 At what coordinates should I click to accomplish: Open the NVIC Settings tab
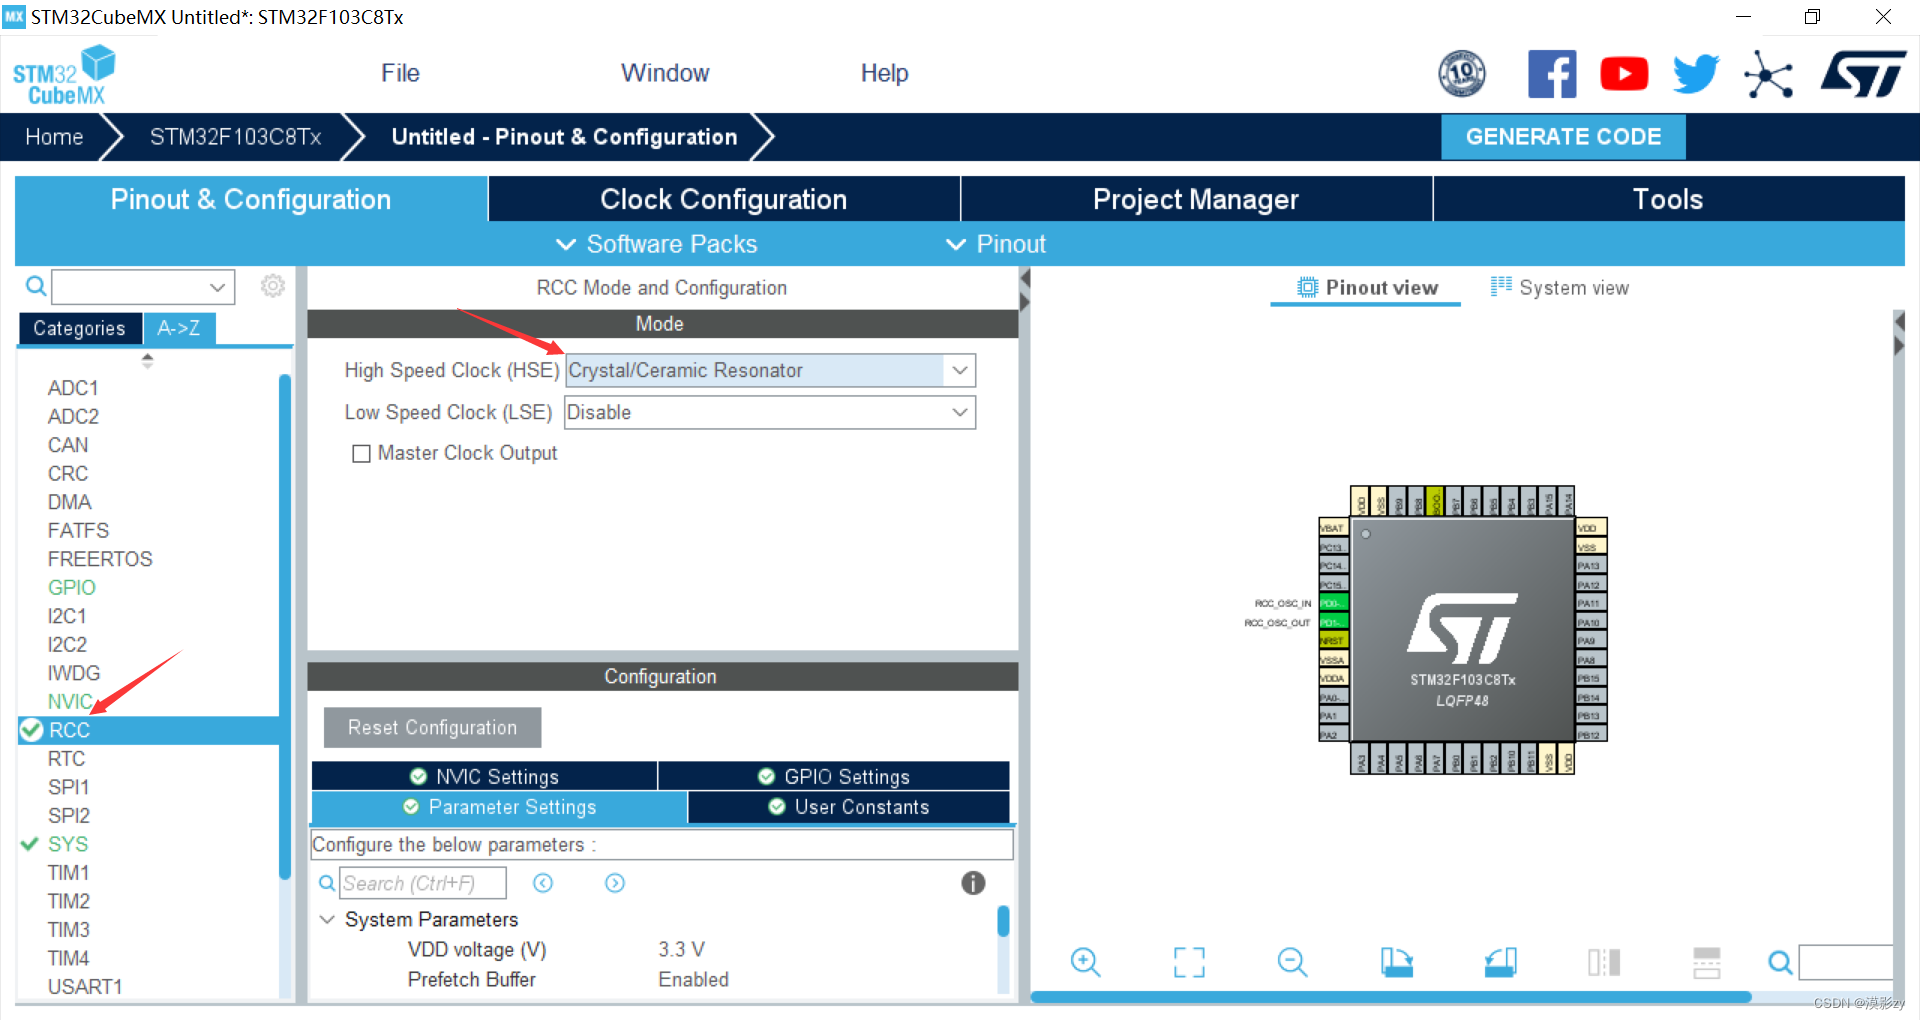(484, 776)
